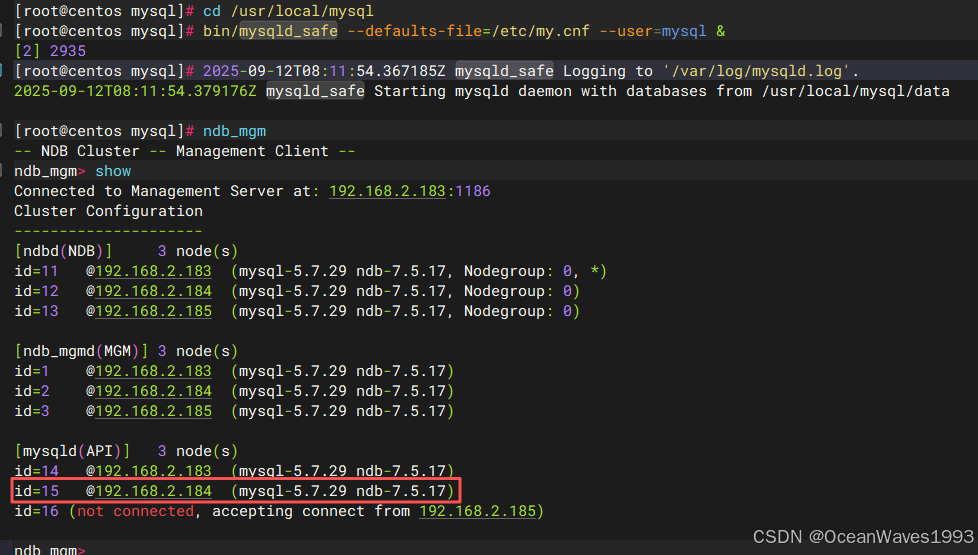Click 'Connected to Management Server at:' text
This screenshot has height=555, width=978.
[x=167, y=191]
